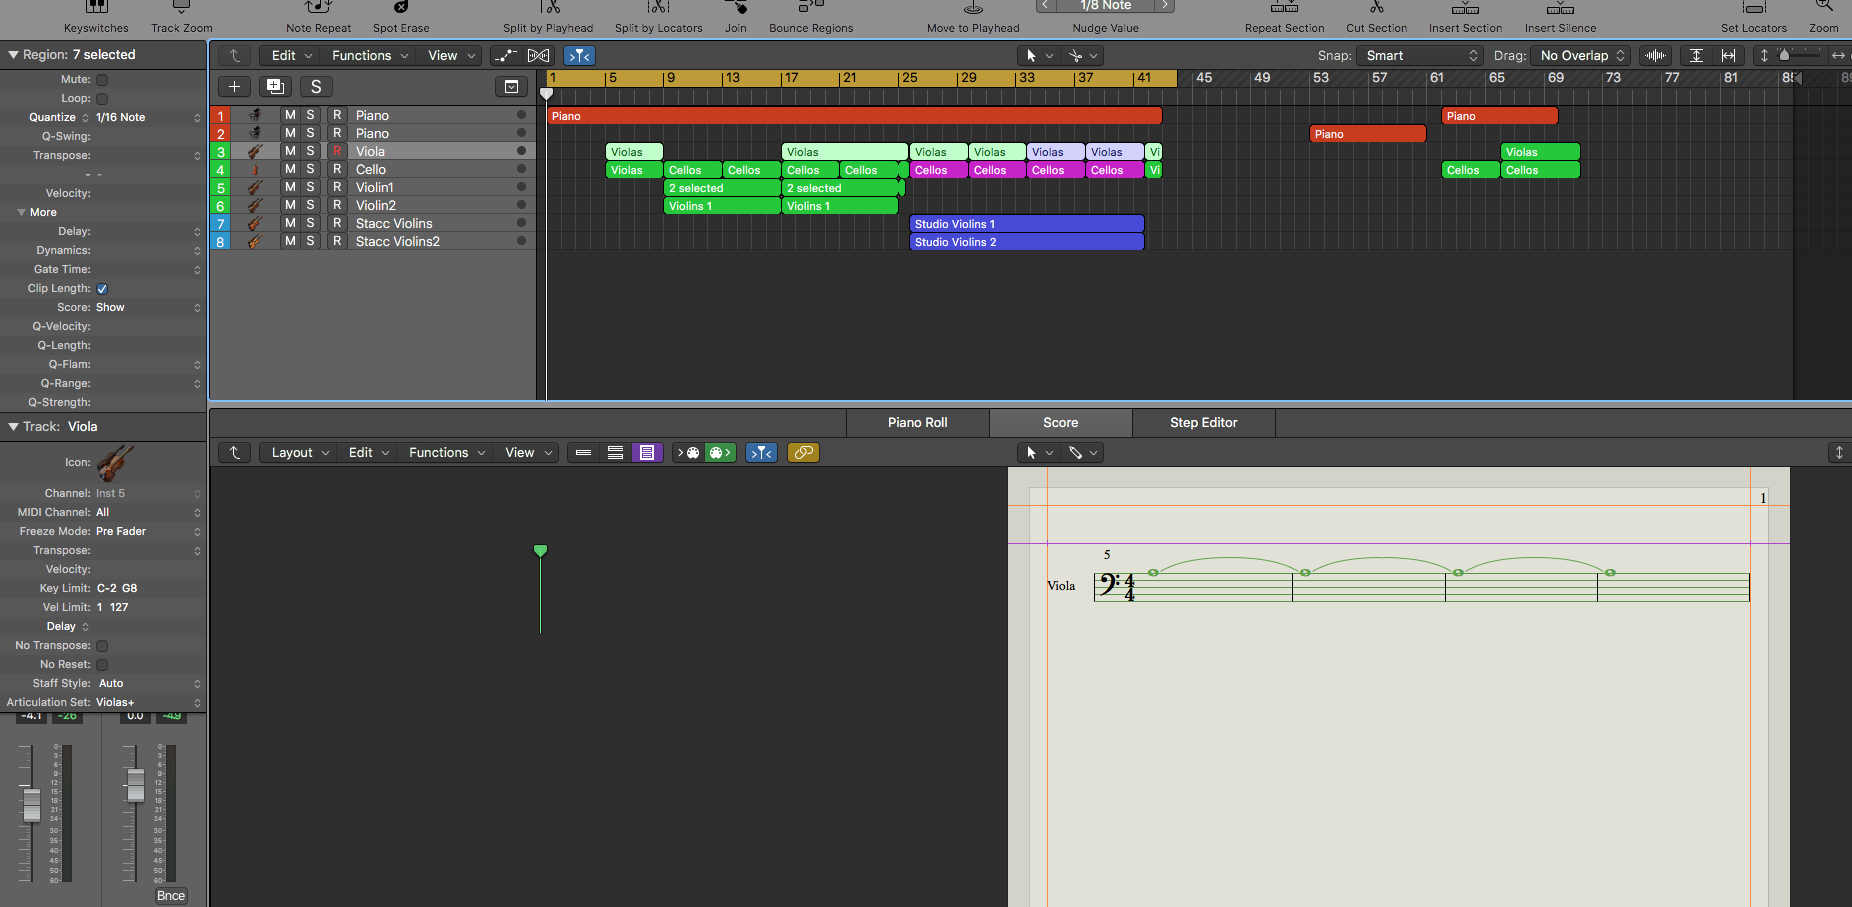
Task: Click the vertical auto zoom icon
Action: [x=1696, y=56]
